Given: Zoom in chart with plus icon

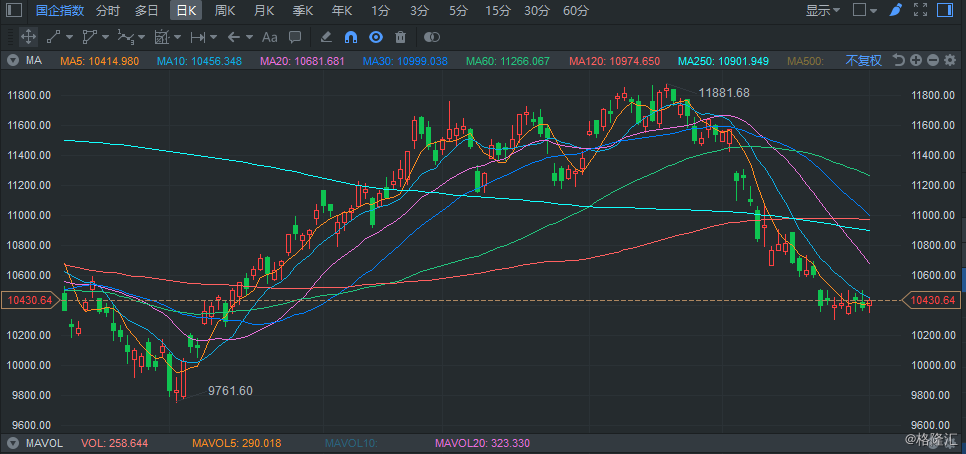Looking at the screenshot, I should 916,60.
